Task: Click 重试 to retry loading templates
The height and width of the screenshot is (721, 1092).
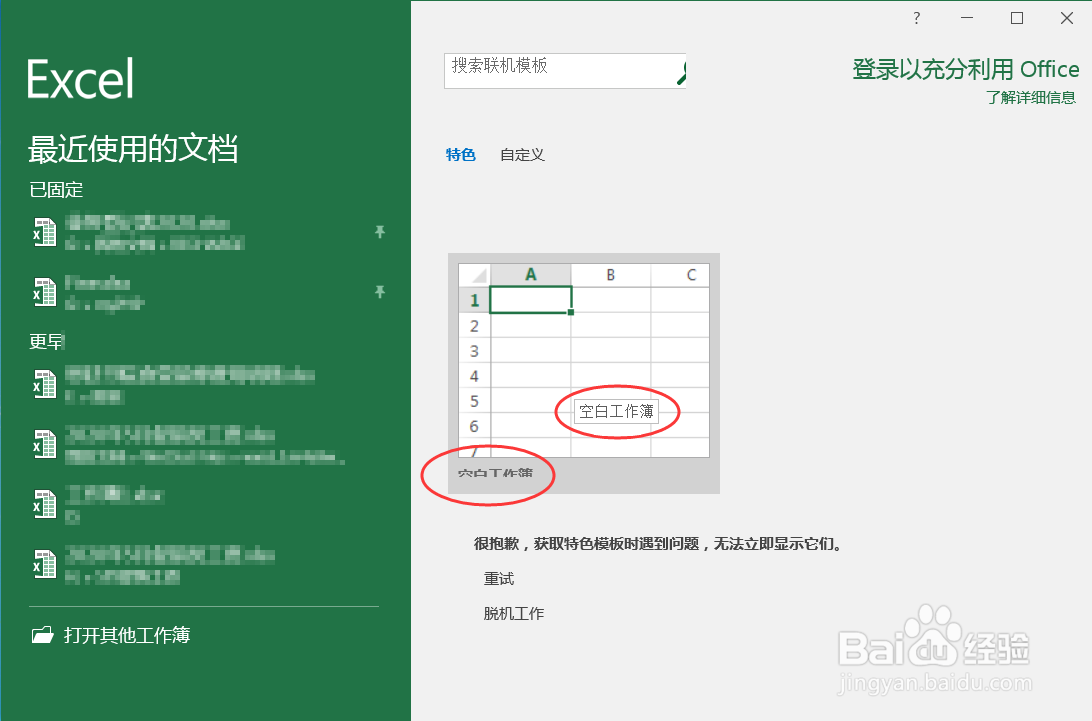Action: tap(499, 578)
